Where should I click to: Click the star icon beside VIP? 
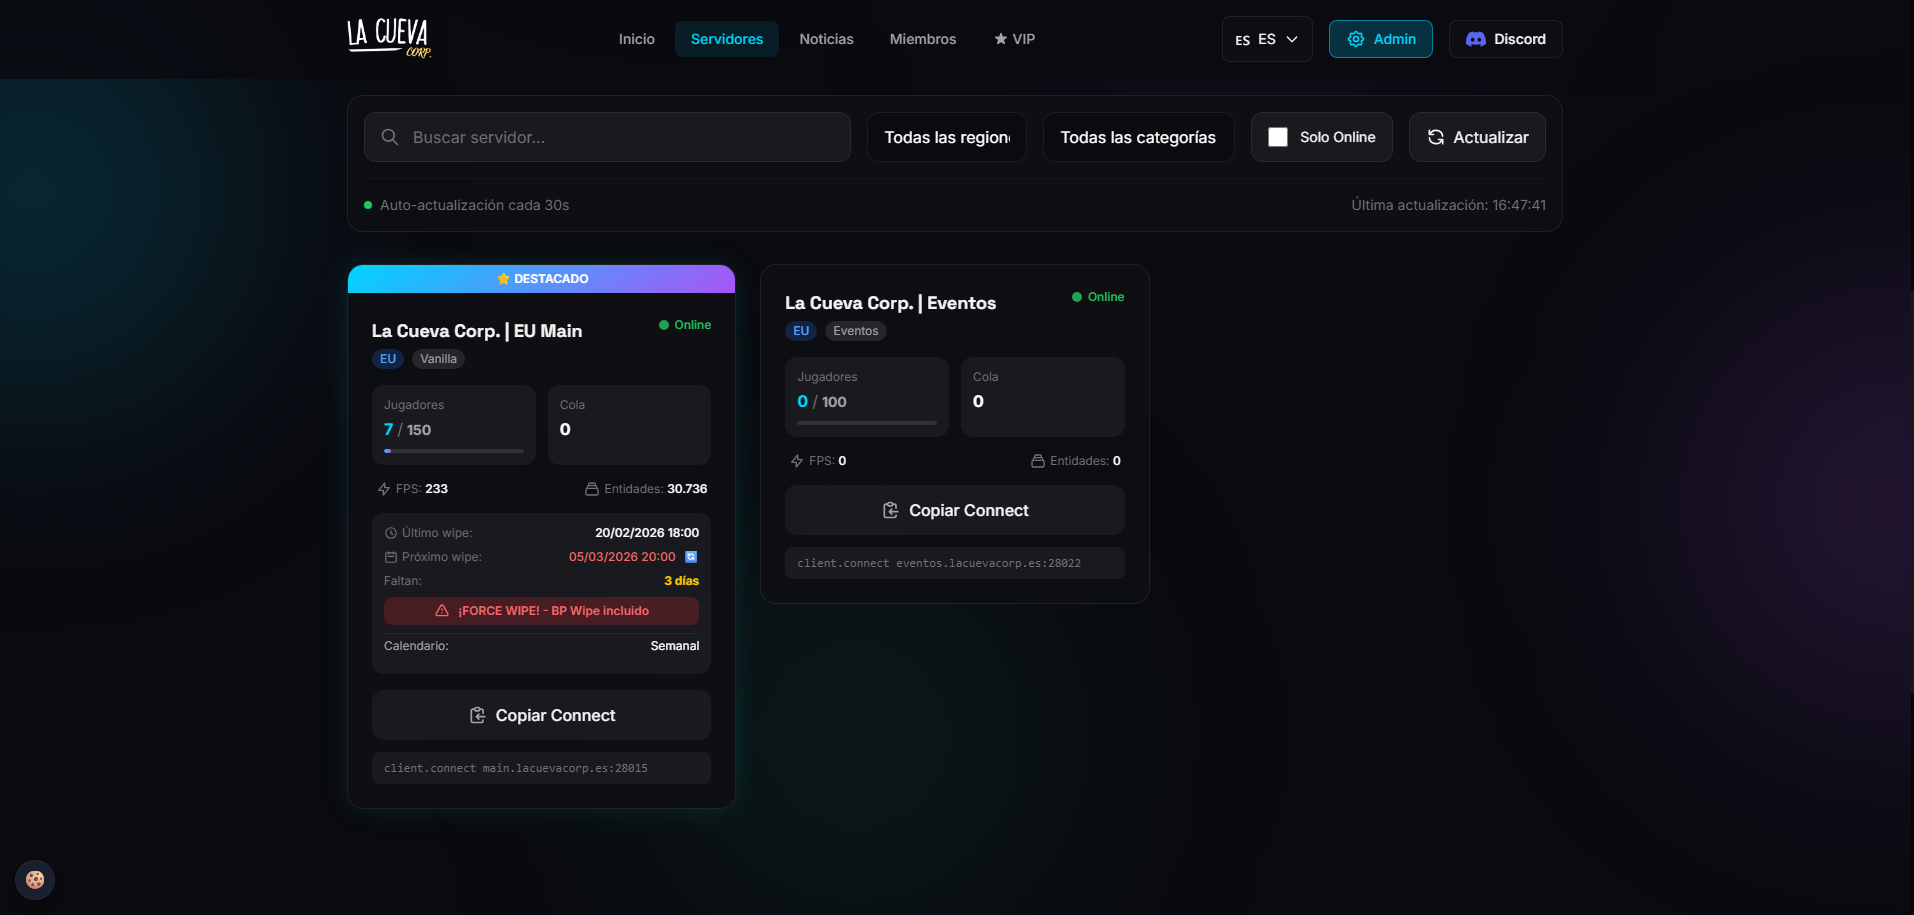click(x=1000, y=39)
